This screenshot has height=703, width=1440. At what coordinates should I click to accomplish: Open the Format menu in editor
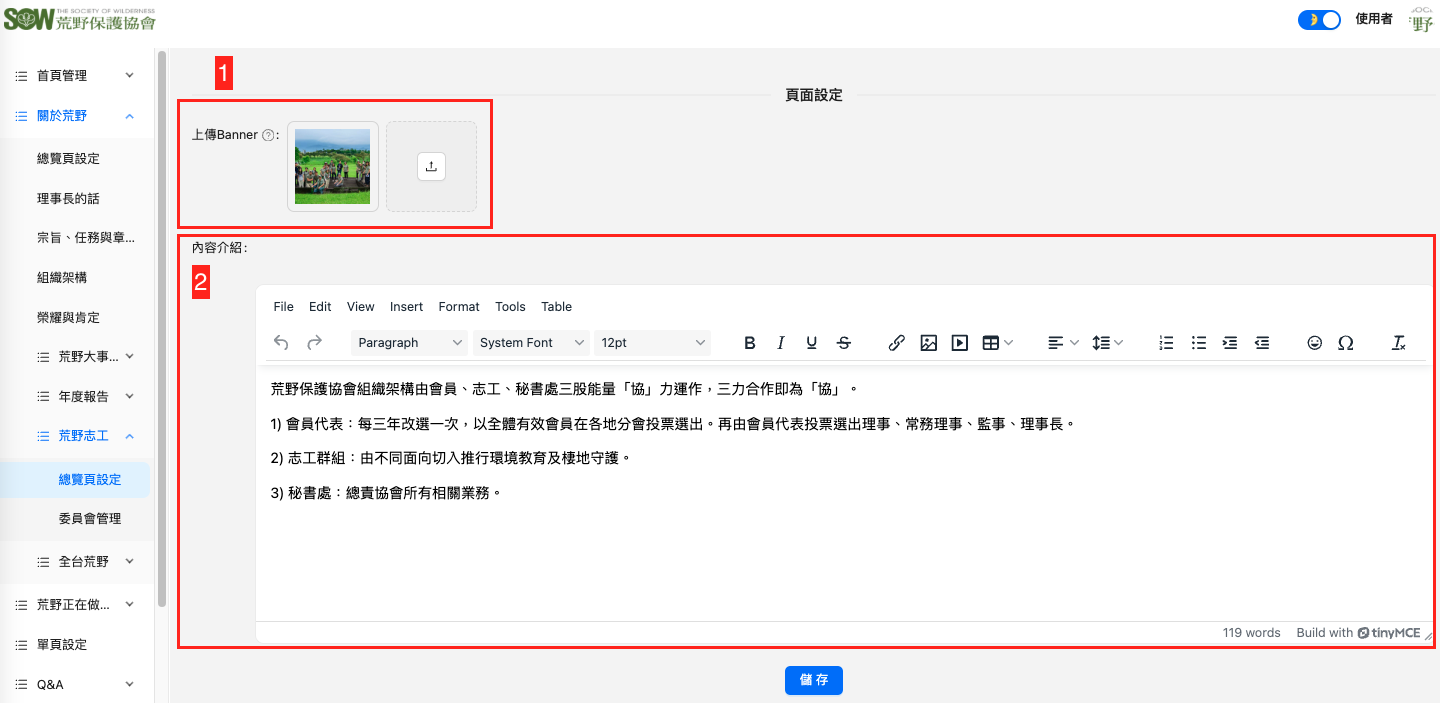(459, 307)
